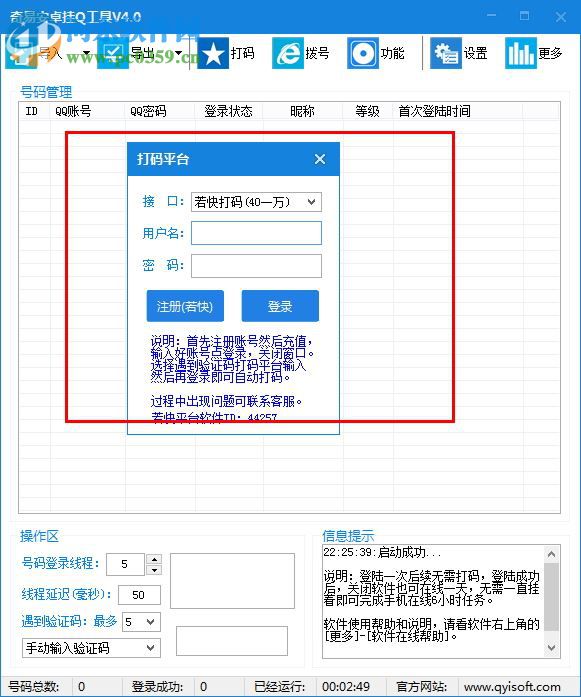The image size is (581, 697).
Task: Open the 接口 platform dropdown
Action: click(x=256, y=202)
